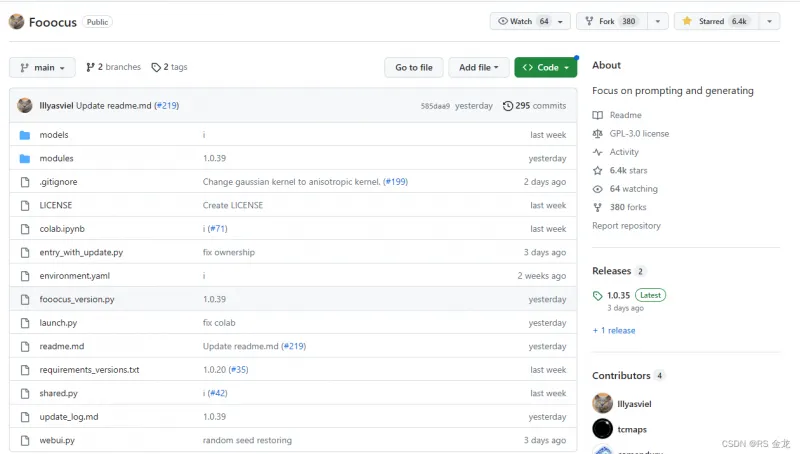Click the tcmaps contributor avatar
The width and height of the screenshot is (800, 454).
click(x=602, y=429)
